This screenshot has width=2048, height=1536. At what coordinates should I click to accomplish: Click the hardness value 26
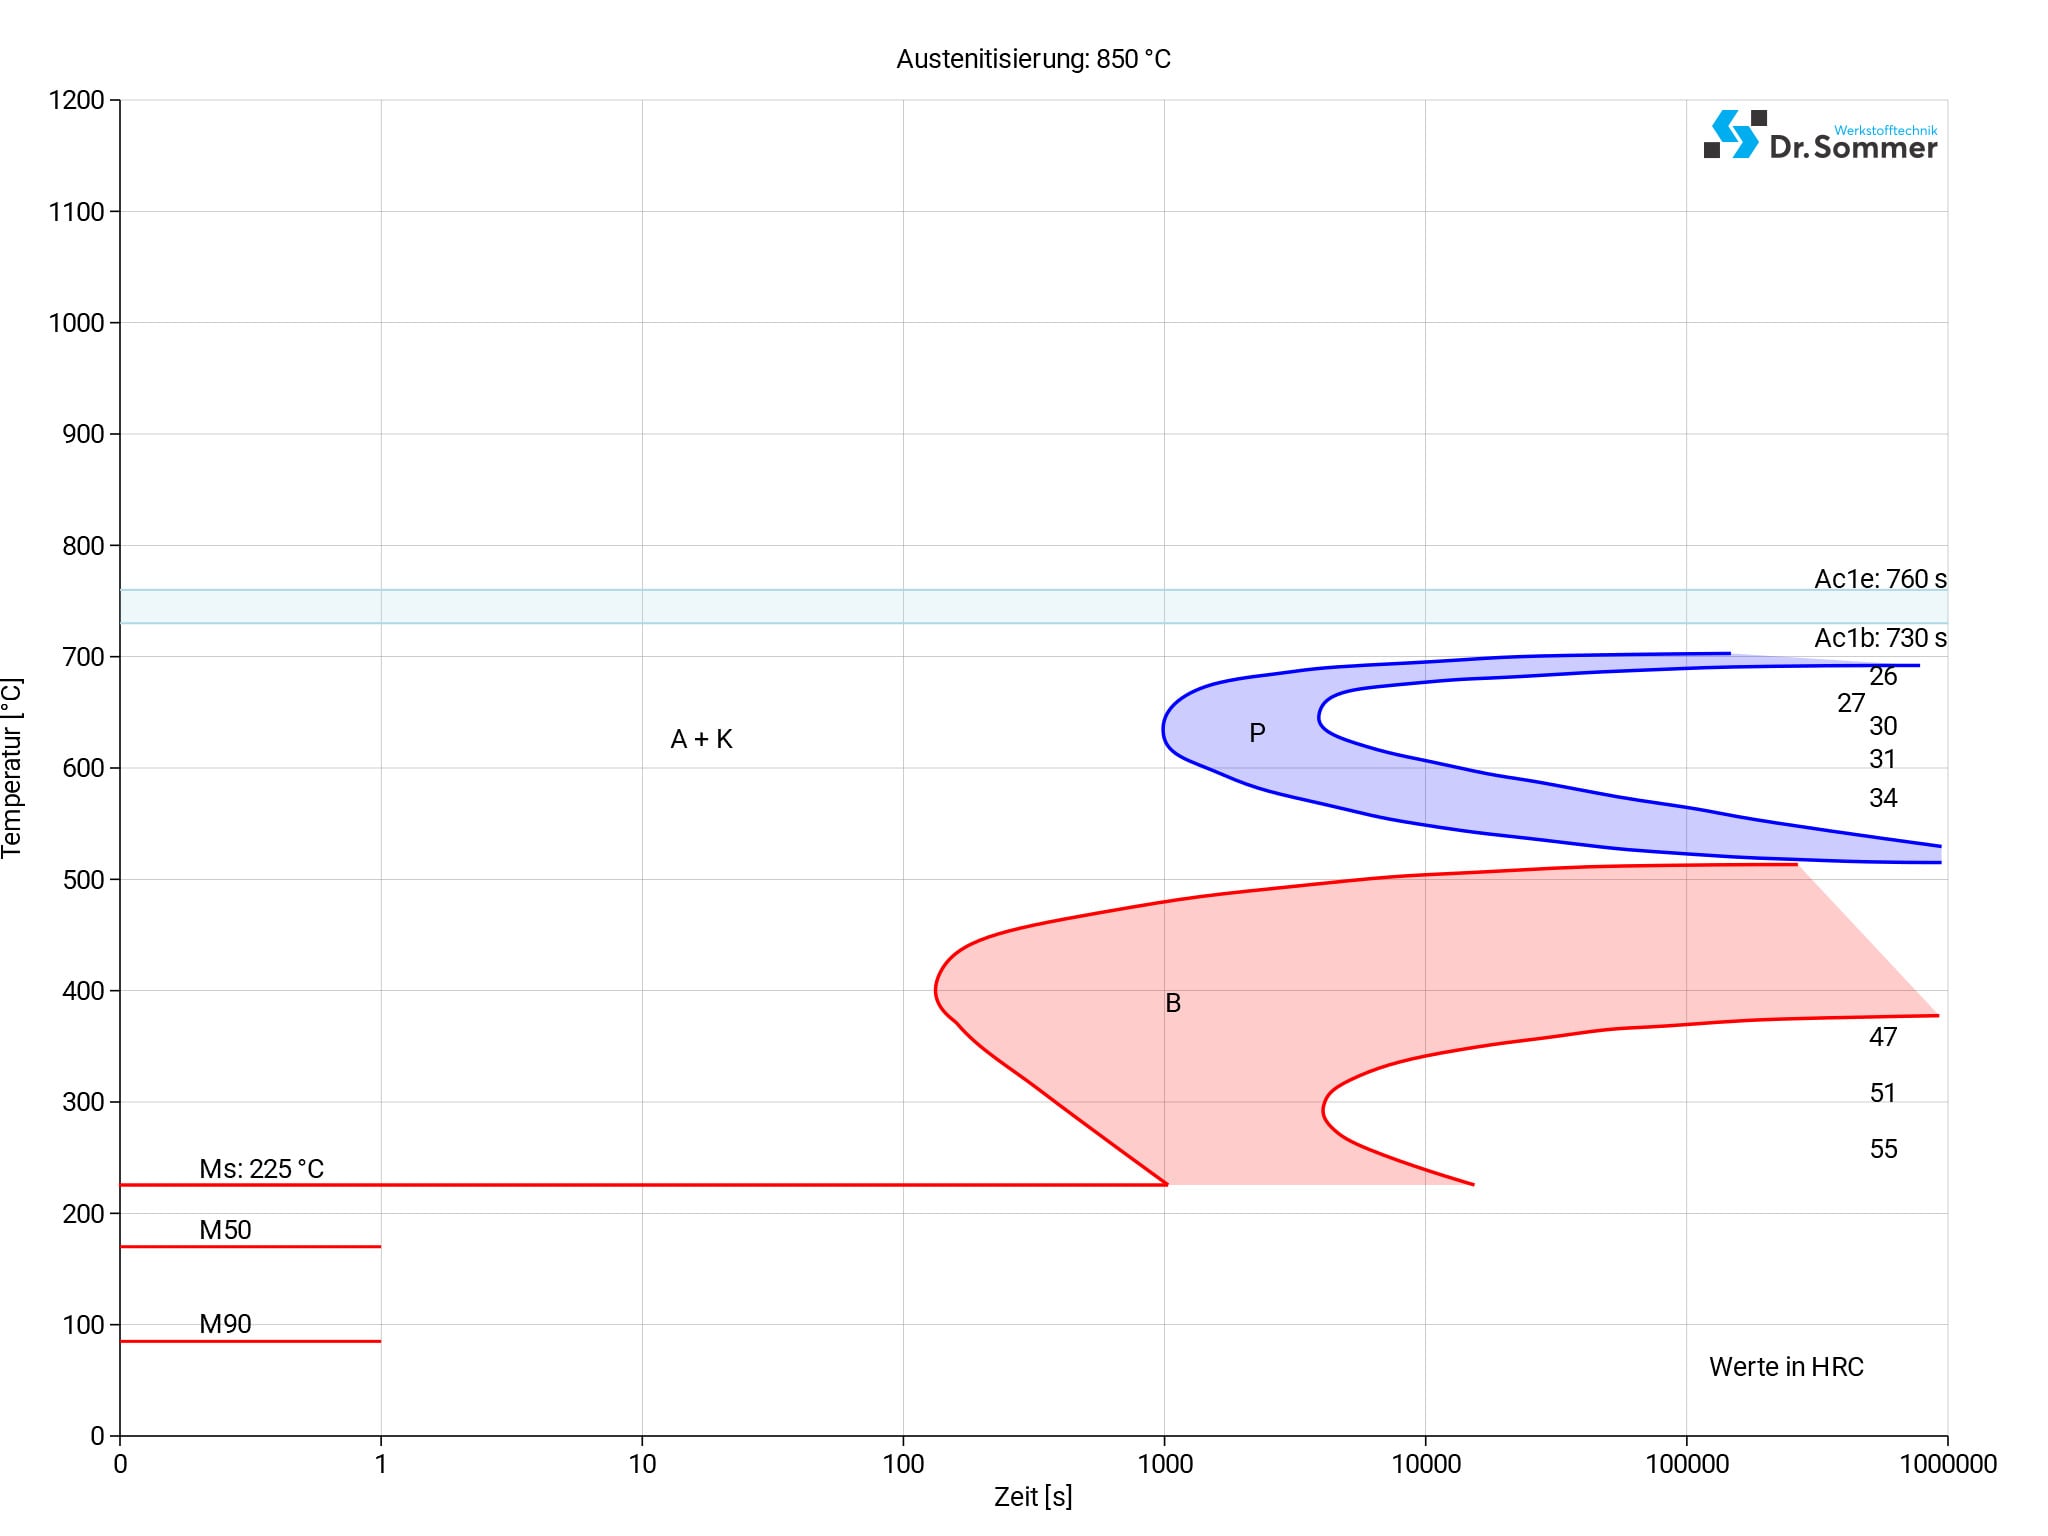tap(1883, 677)
